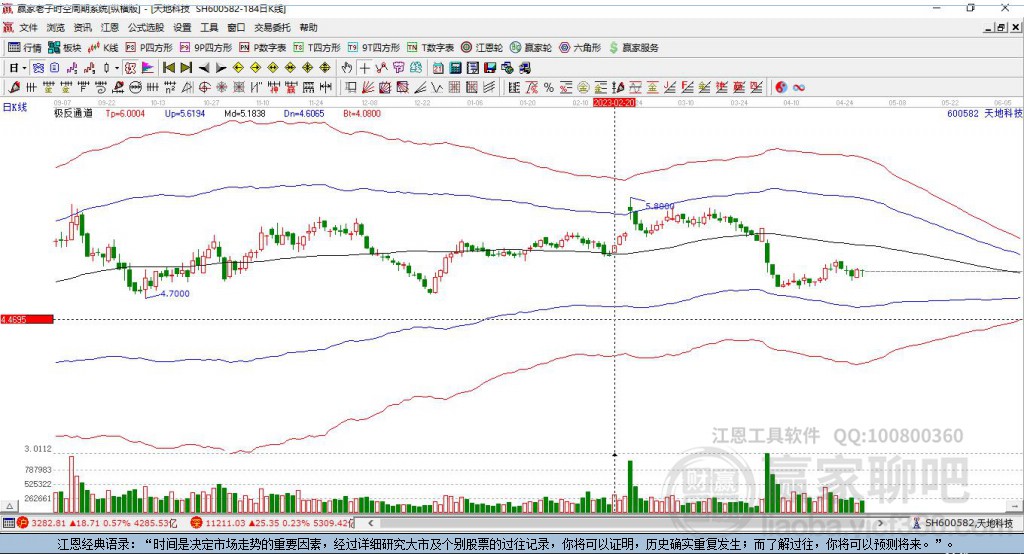Click the save floppy disk icon

point(490,68)
